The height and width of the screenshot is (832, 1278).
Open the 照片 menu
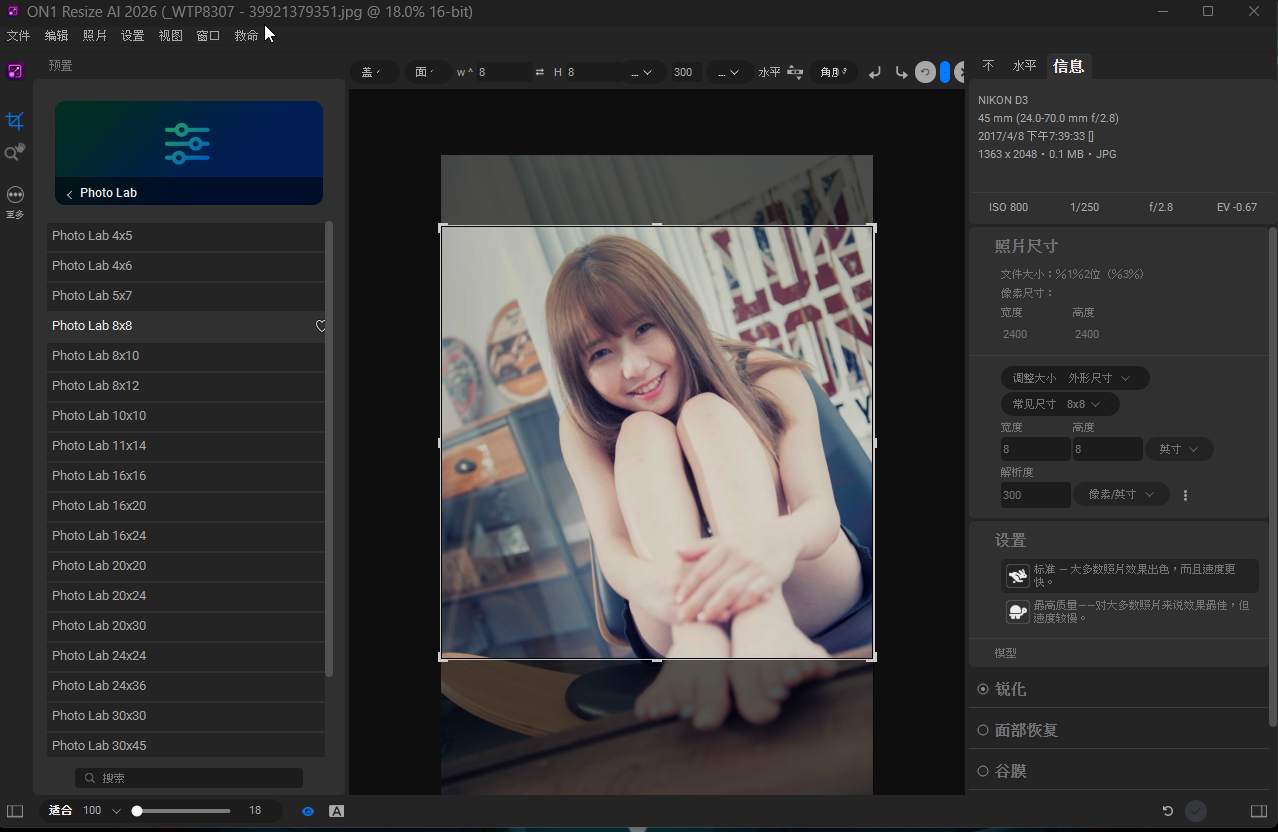(x=95, y=36)
